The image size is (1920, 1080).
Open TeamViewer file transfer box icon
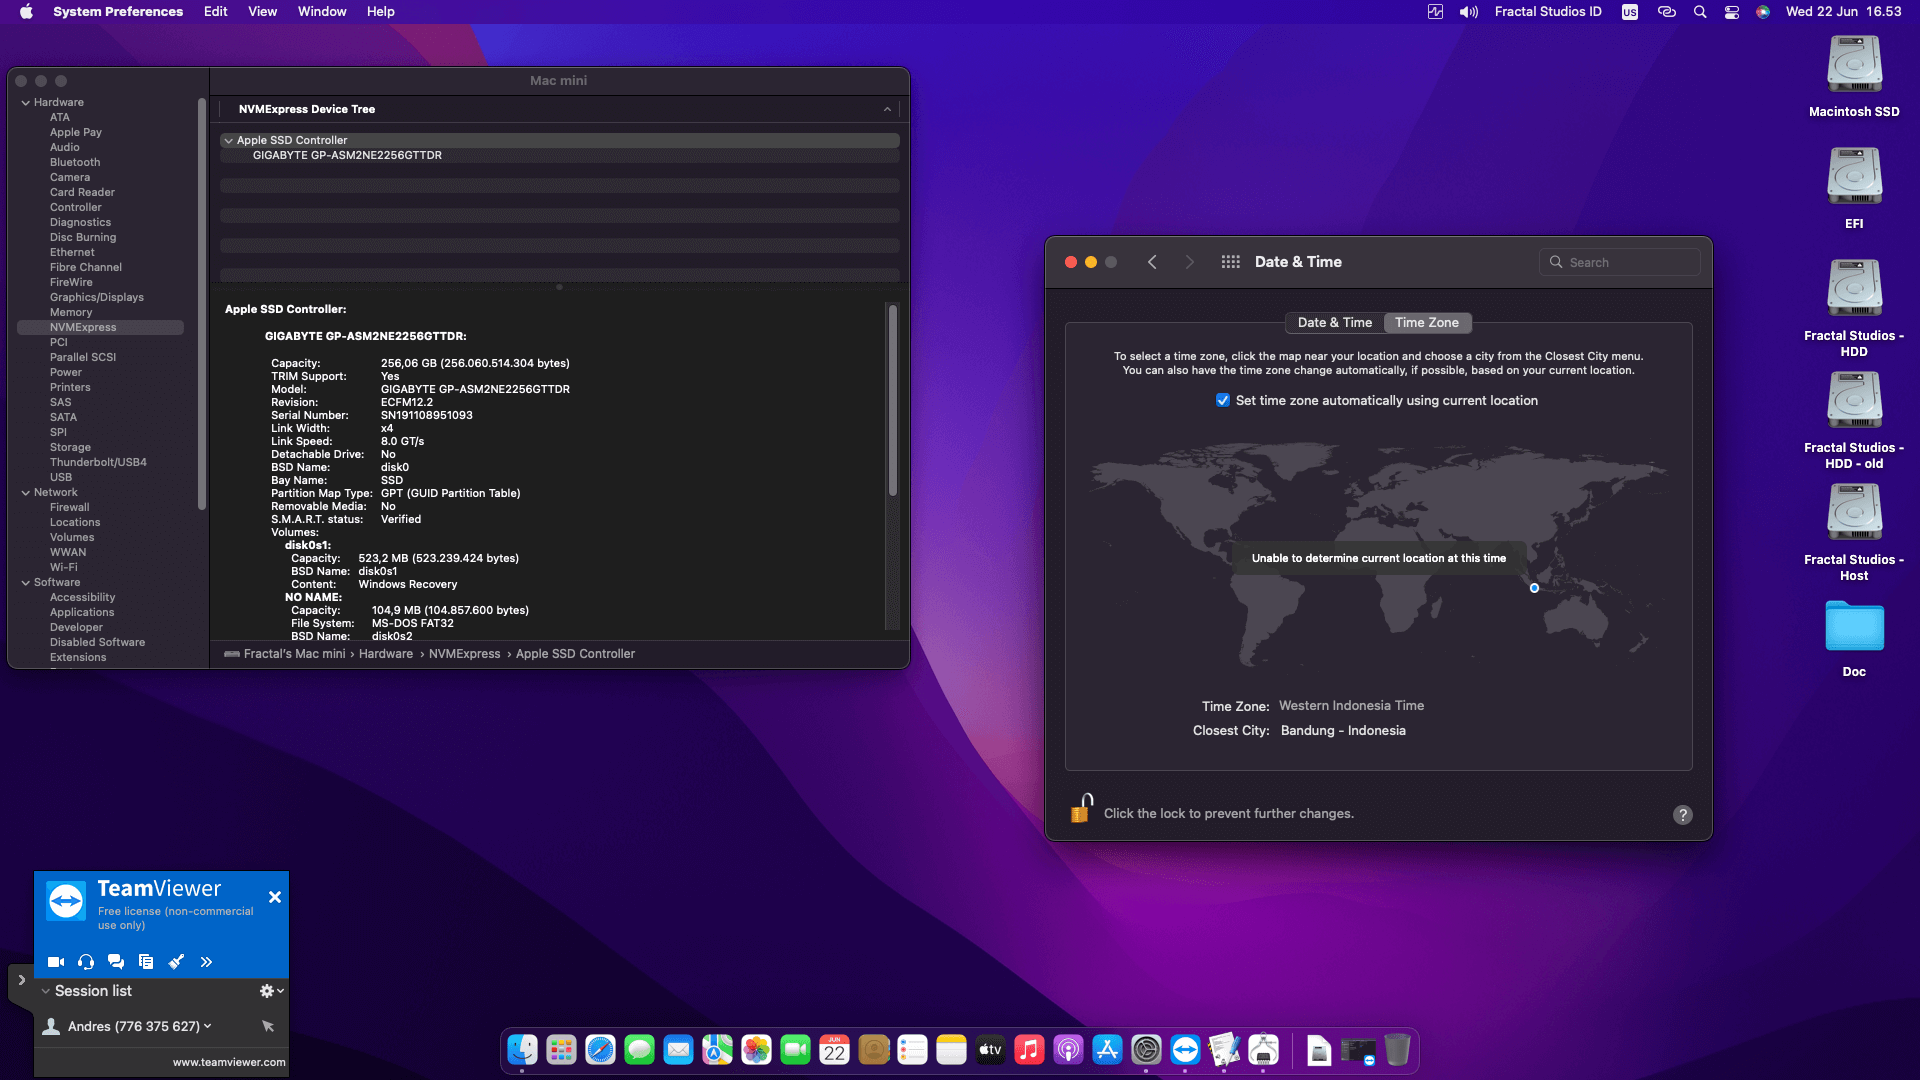coord(146,962)
